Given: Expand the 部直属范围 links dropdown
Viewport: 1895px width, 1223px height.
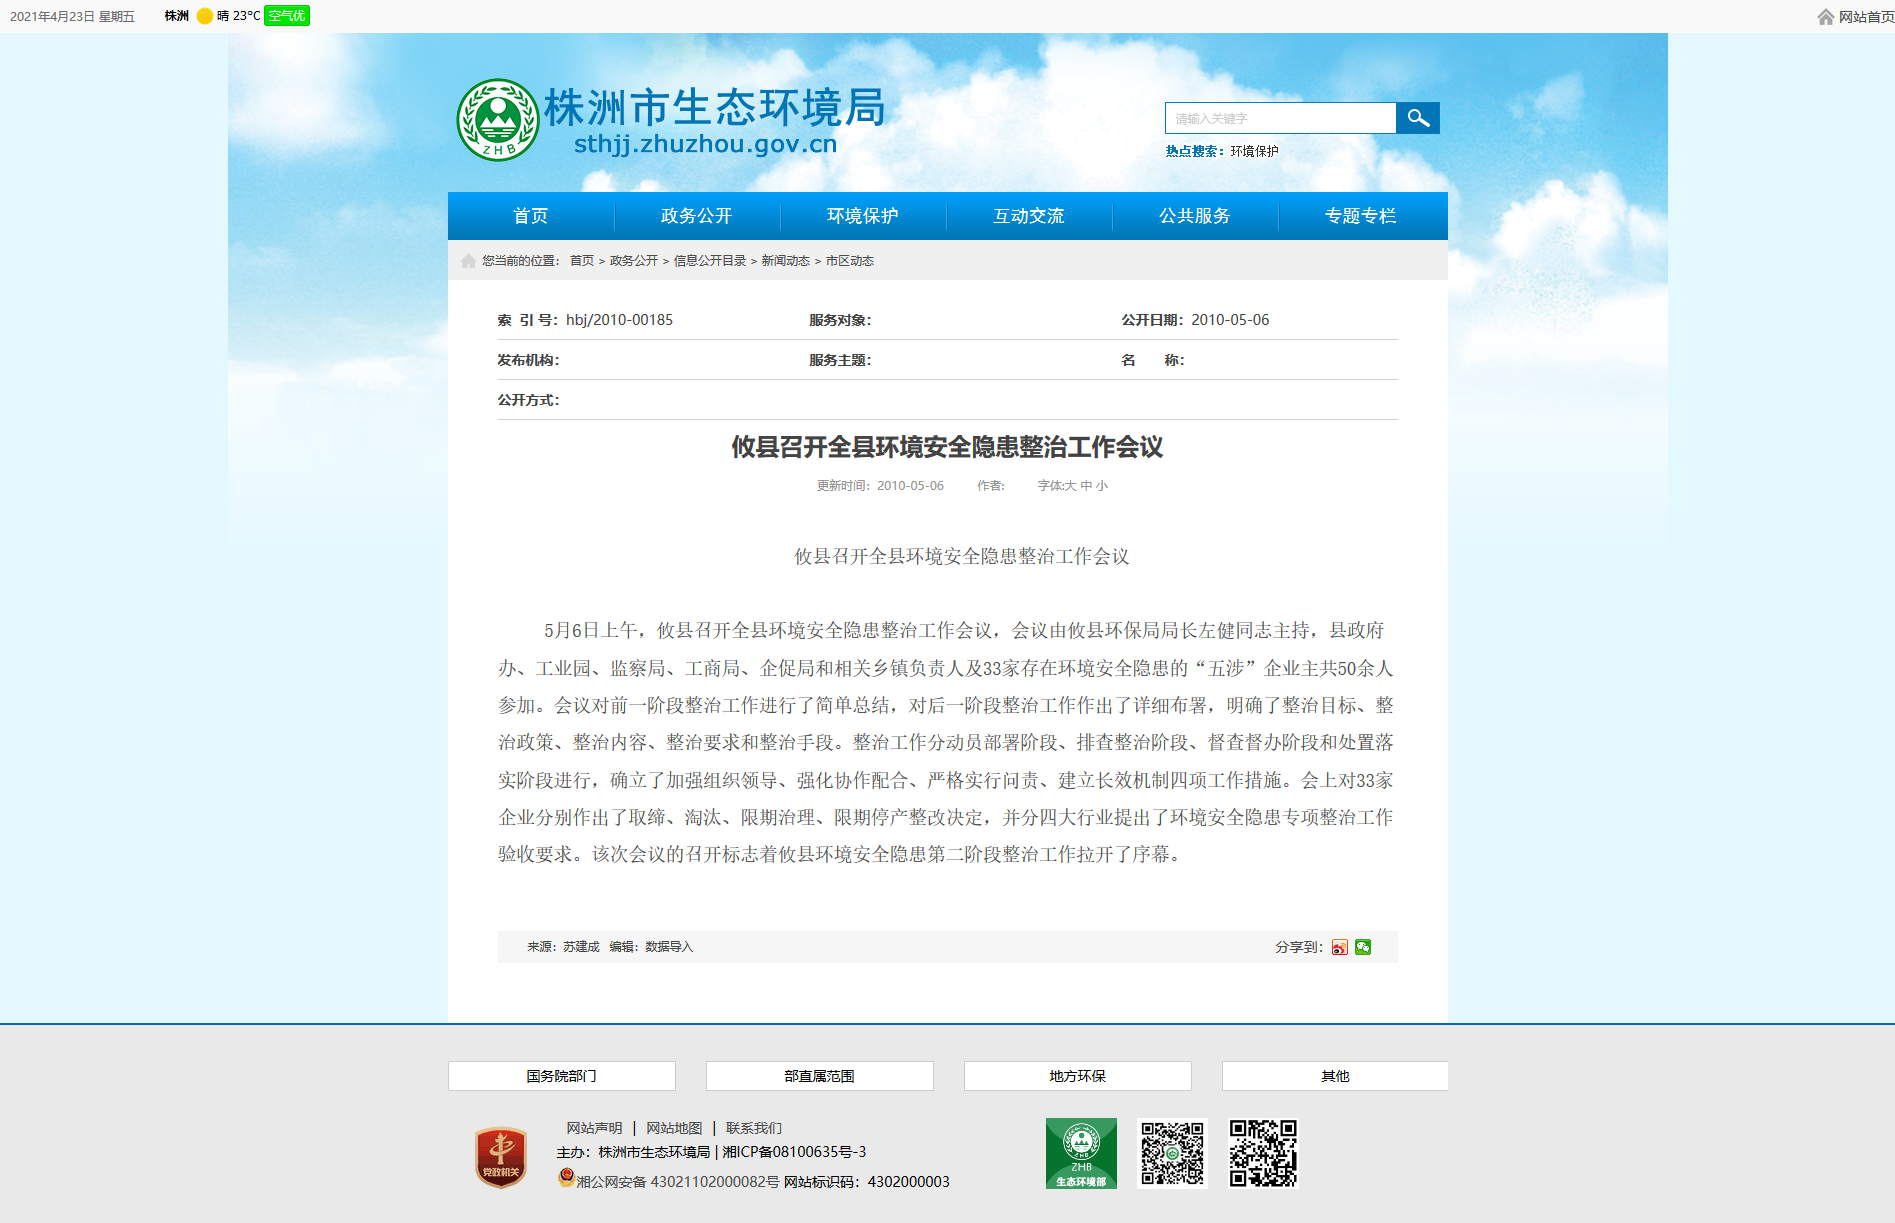Looking at the screenshot, I should coord(820,1076).
